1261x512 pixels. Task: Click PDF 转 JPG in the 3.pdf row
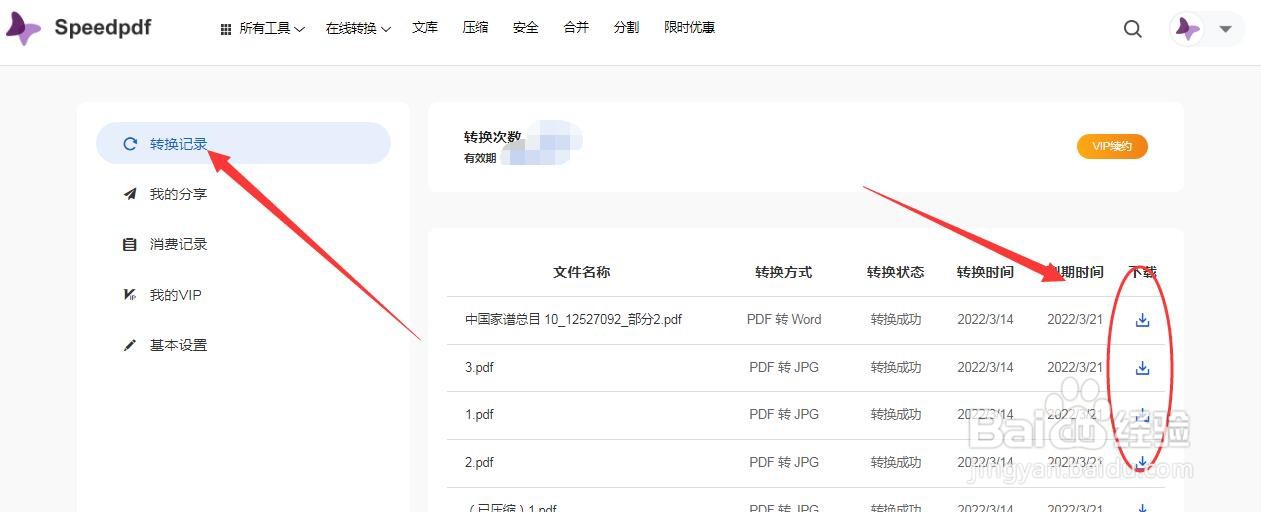point(784,367)
